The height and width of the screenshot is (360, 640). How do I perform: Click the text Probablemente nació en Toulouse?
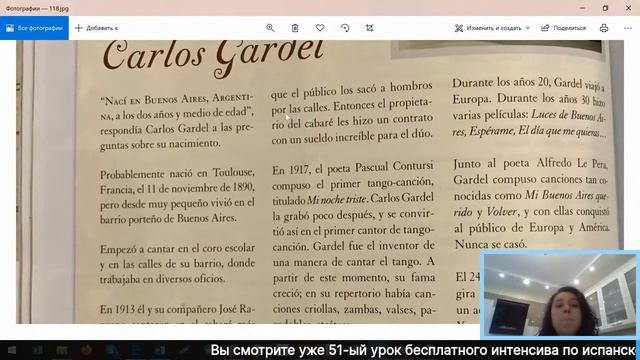pos(177,173)
